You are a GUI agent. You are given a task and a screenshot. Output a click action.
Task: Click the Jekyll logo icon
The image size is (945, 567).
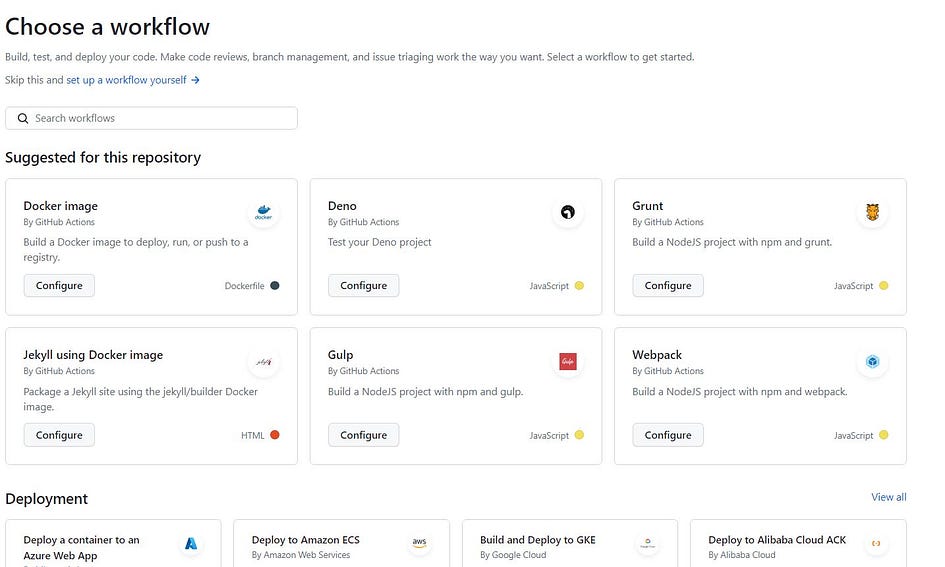[x=263, y=362]
